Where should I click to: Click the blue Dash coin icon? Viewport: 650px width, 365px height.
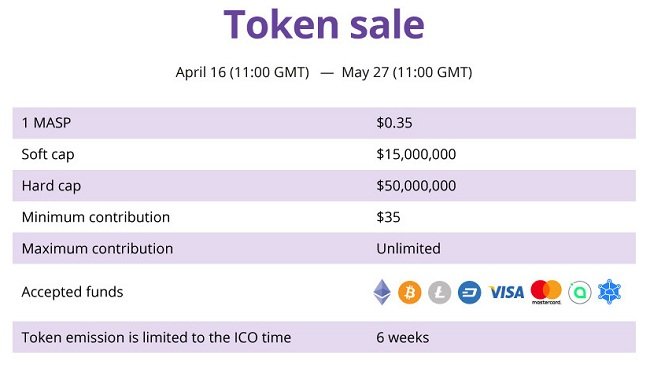(469, 292)
